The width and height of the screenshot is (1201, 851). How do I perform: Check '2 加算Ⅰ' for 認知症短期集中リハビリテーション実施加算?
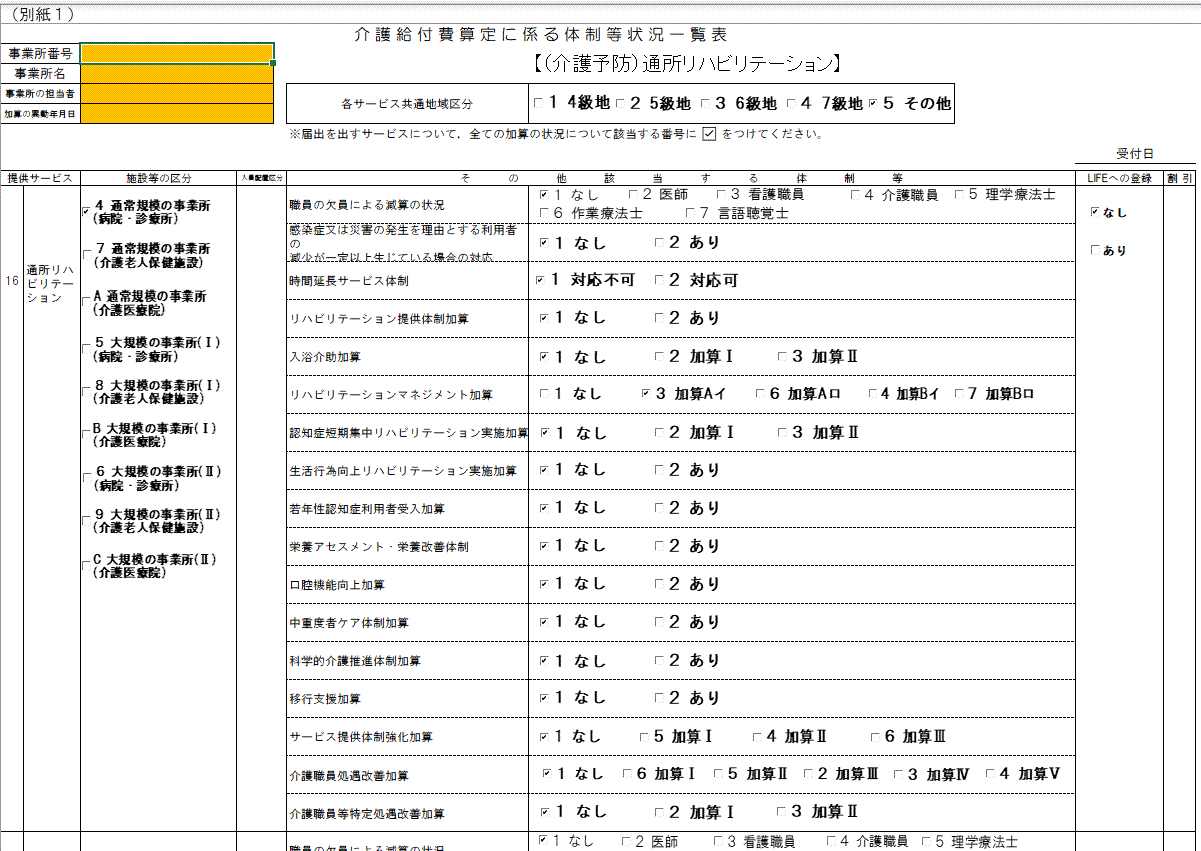659,432
